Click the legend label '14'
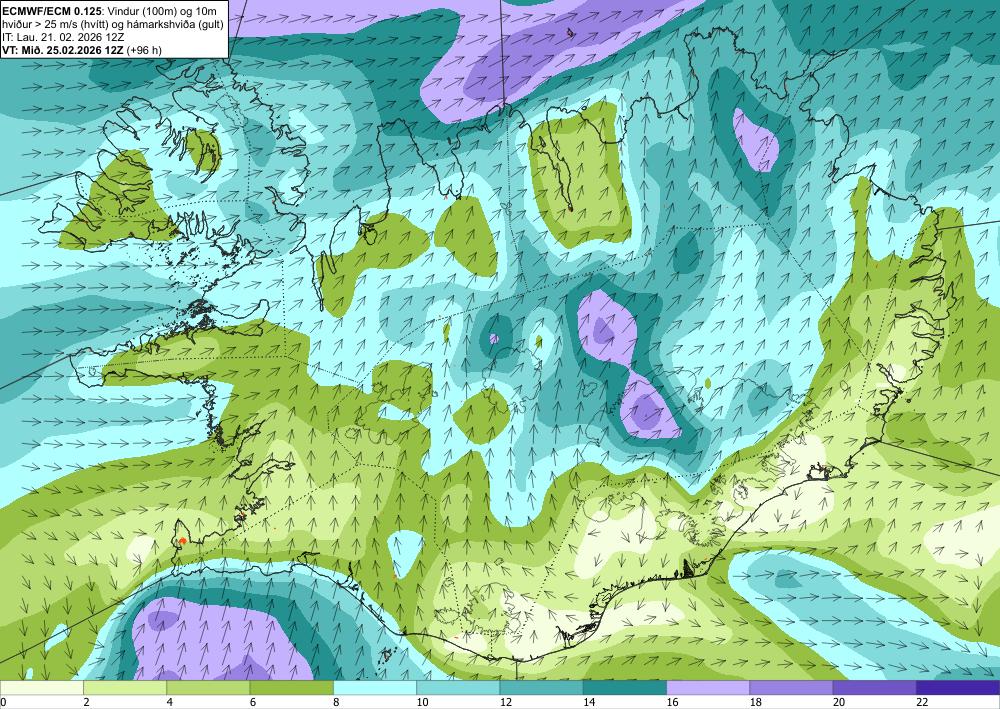The image size is (1000, 709). pos(589,702)
